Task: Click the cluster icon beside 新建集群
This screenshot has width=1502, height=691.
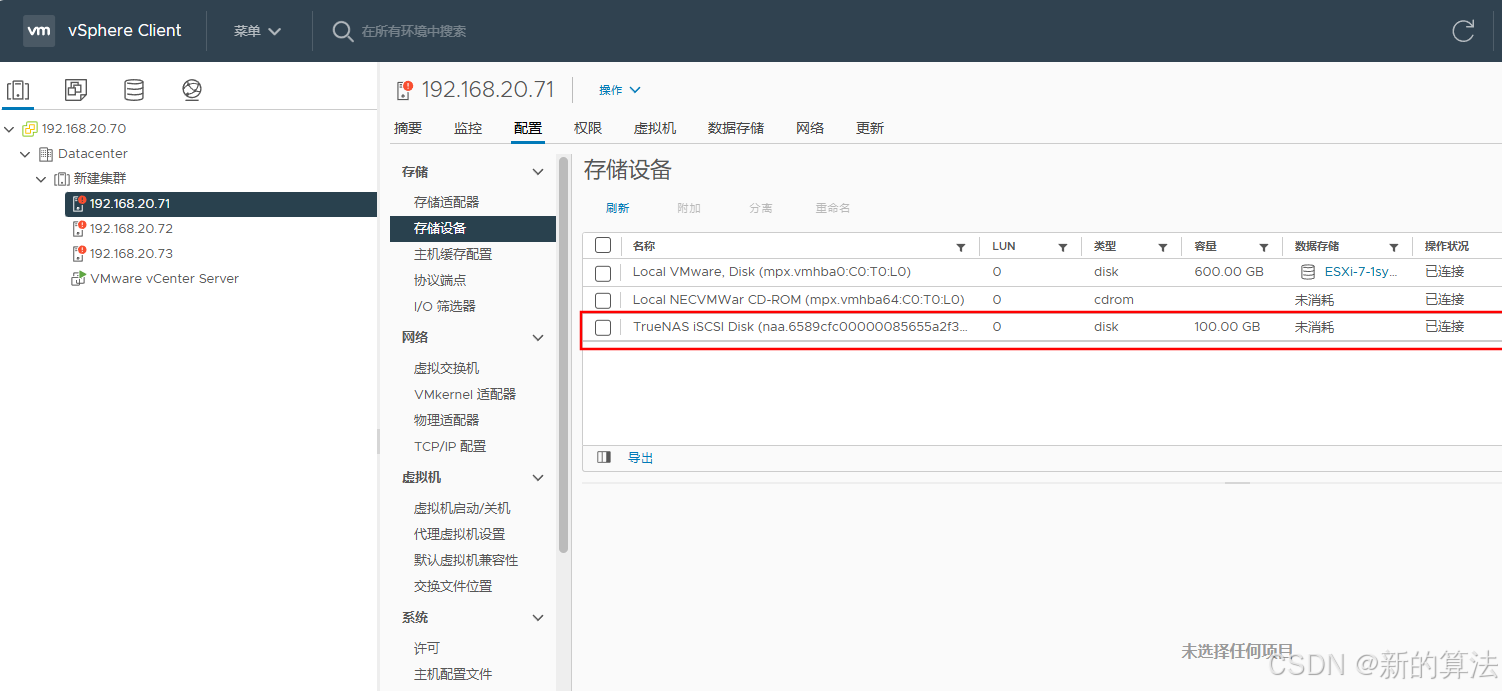Action: coord(62,179)
